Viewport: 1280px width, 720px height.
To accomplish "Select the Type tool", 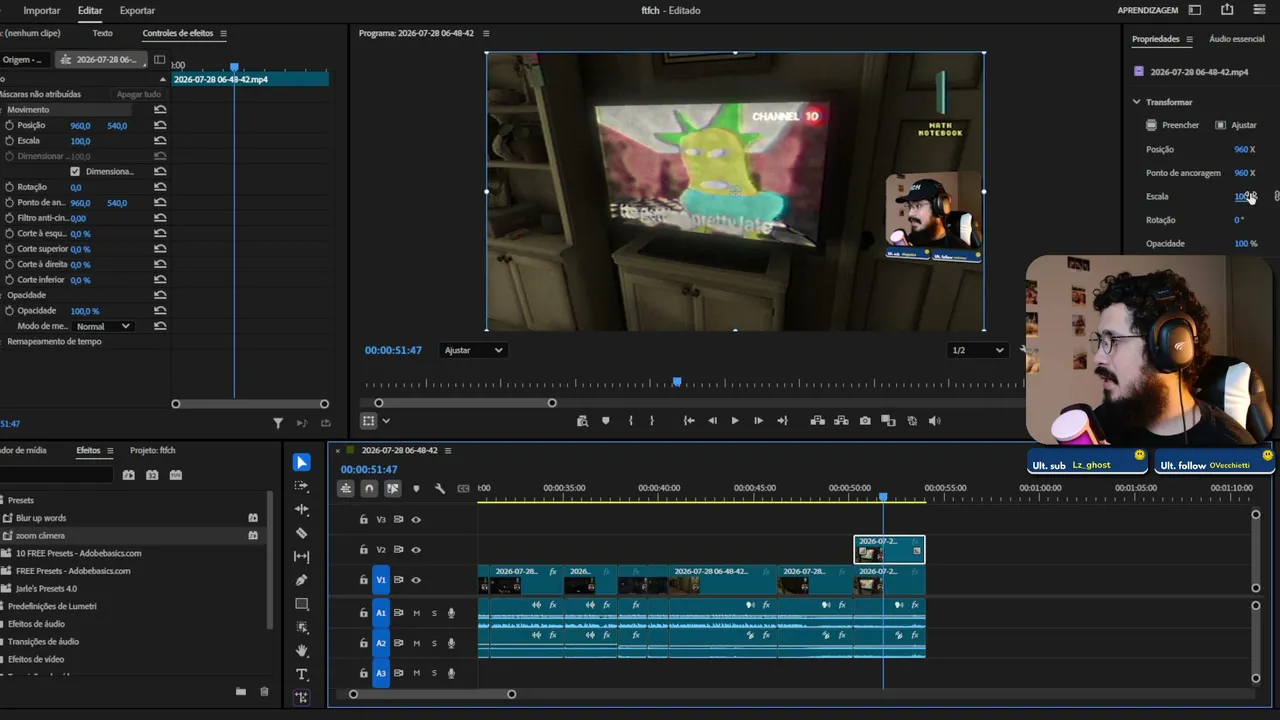I will (301, 674).
